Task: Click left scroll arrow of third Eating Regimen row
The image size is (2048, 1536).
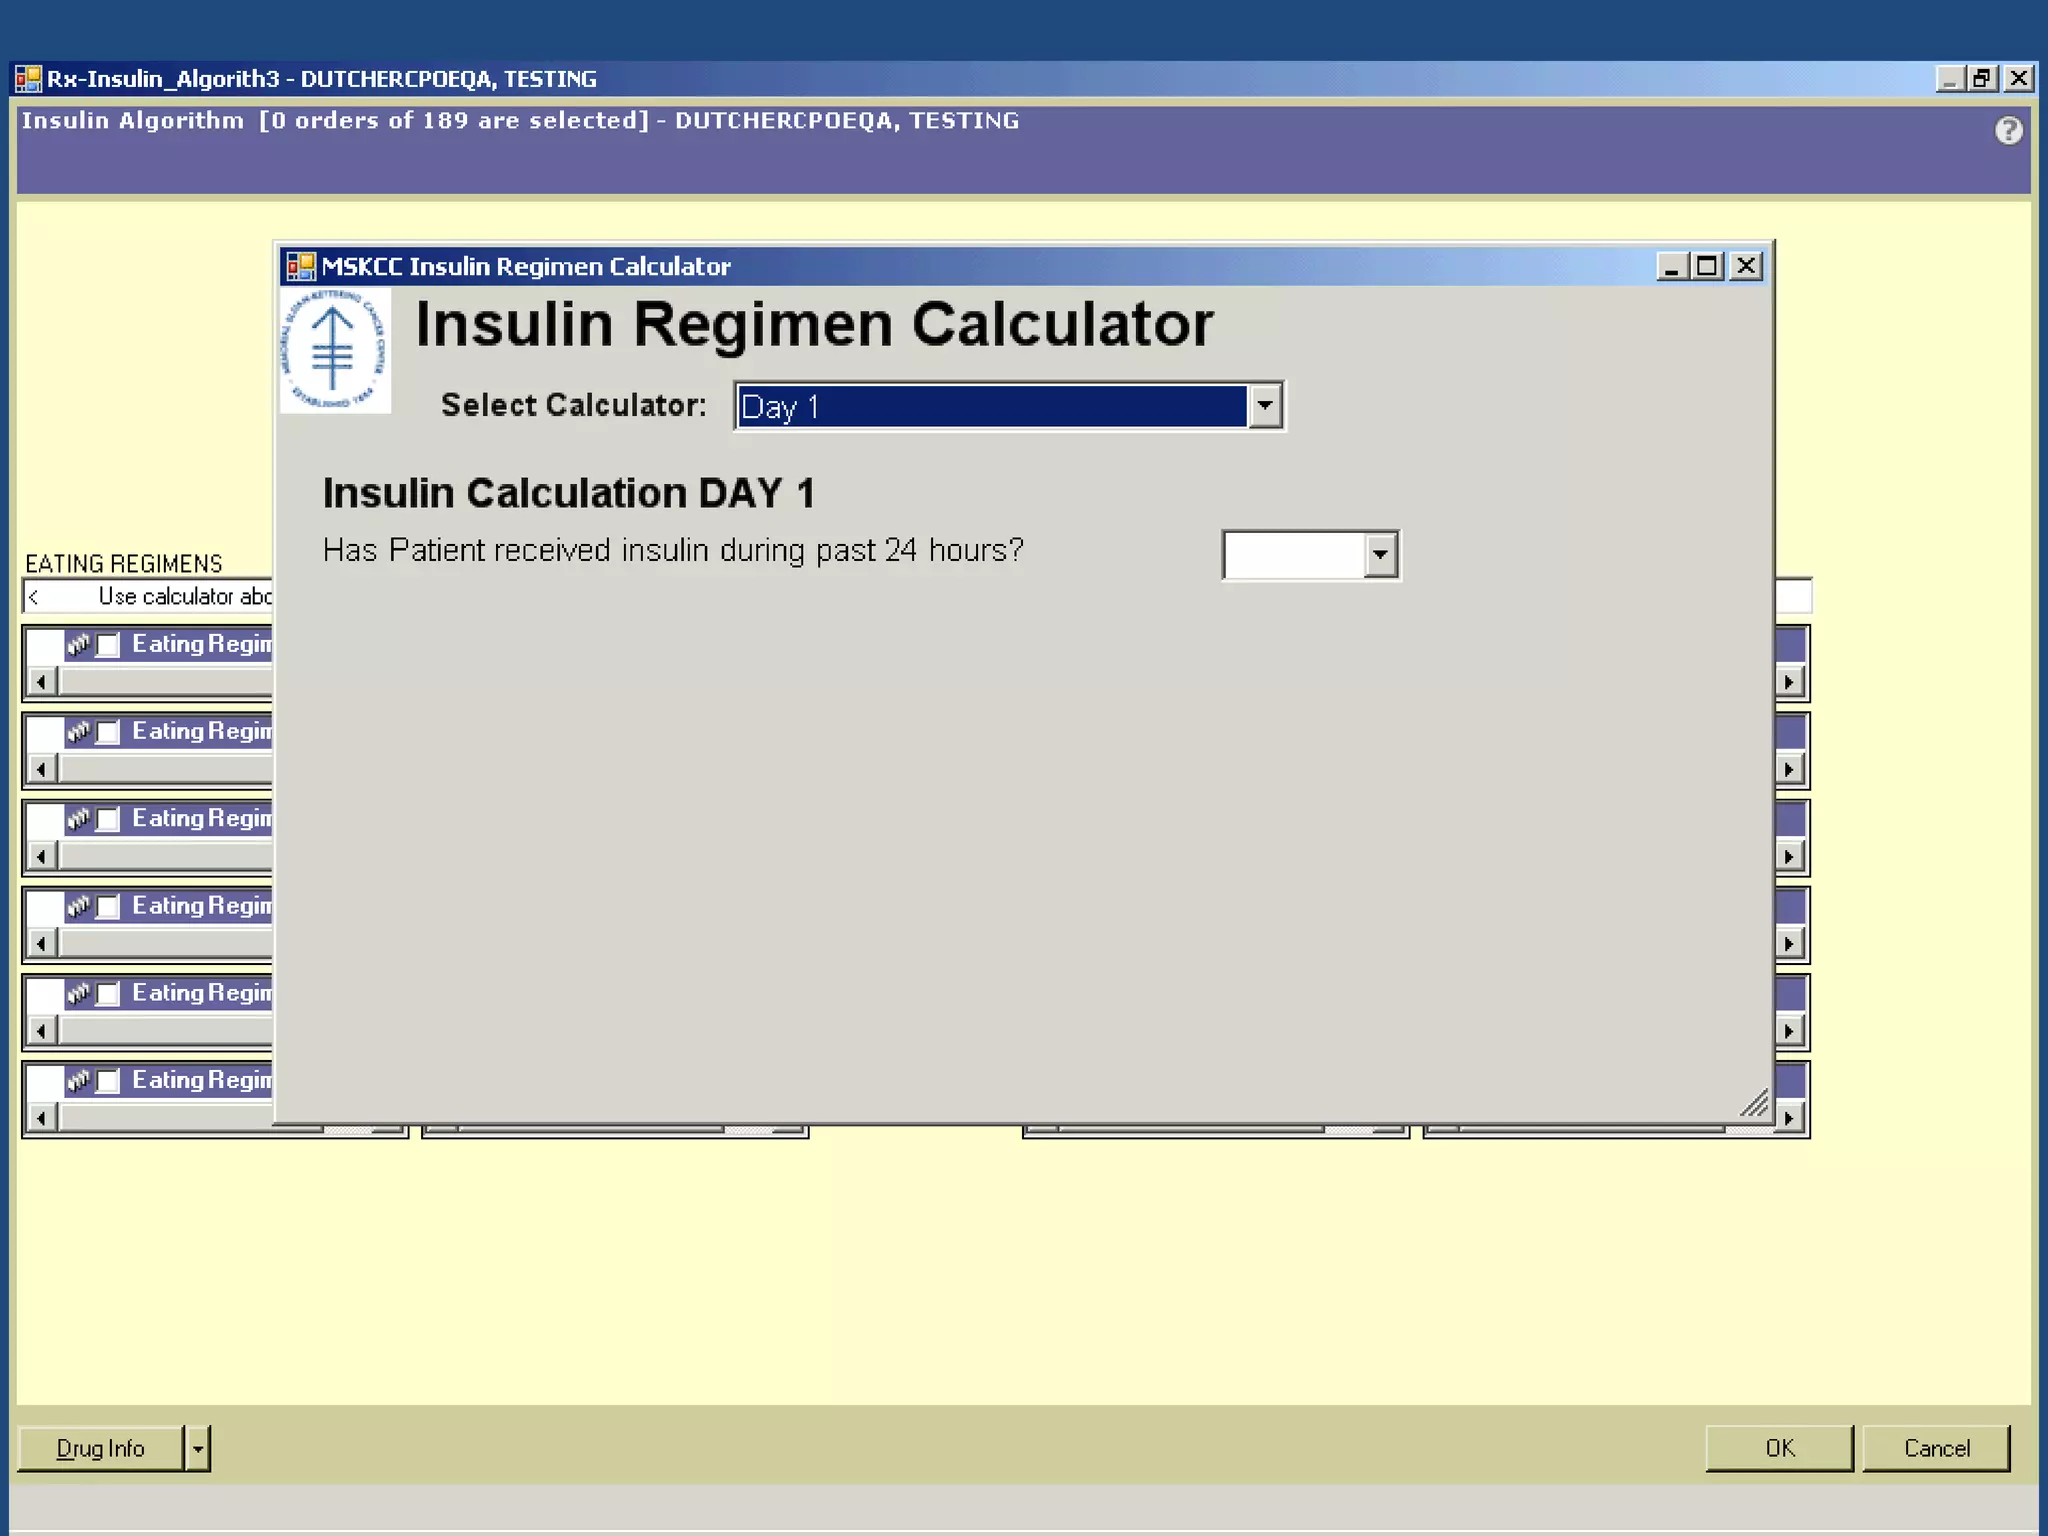Action: [x=41, y=856]
